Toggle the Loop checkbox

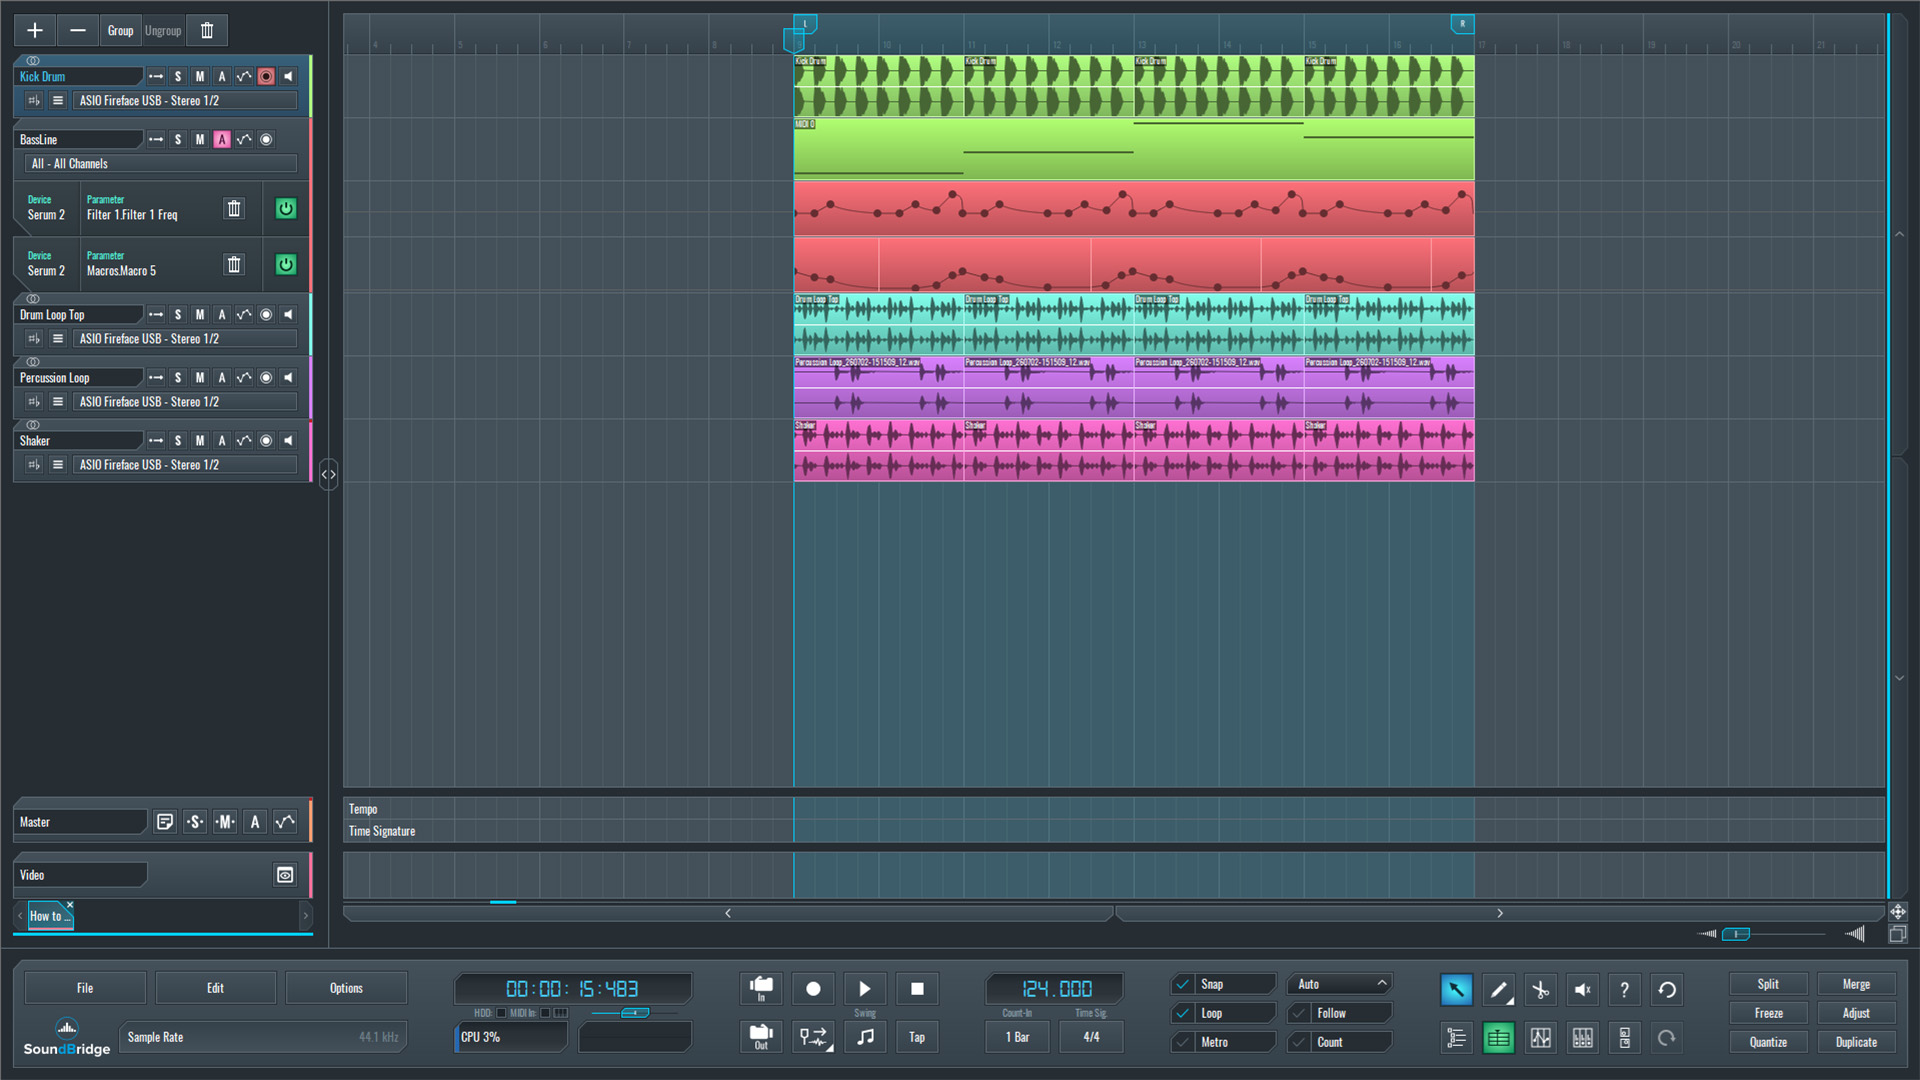pyautogui.click(x=1183, y=1013)
